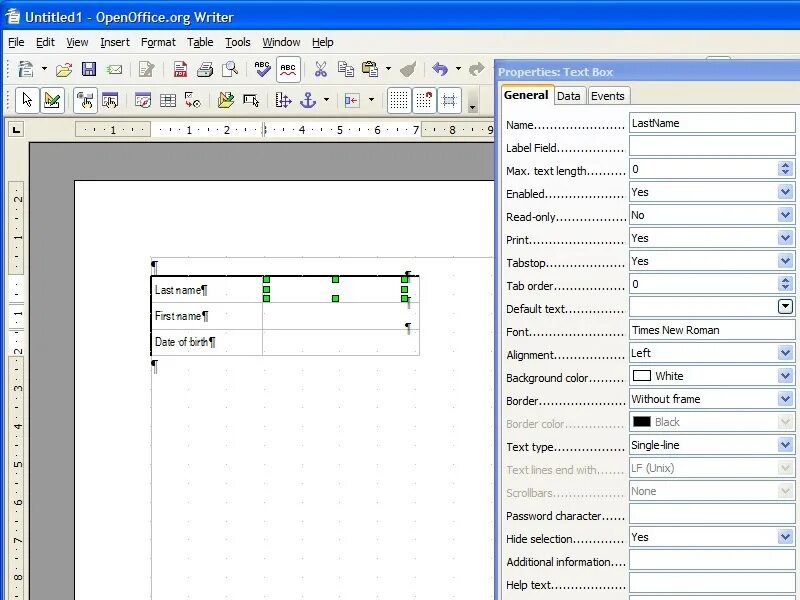Adjust the Tab order spinner arrows

(x=785, y=284)
